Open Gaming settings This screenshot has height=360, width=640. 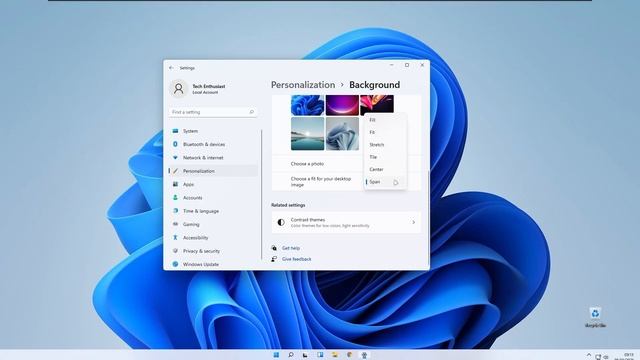pyautogui.click(x=213, y=224)
